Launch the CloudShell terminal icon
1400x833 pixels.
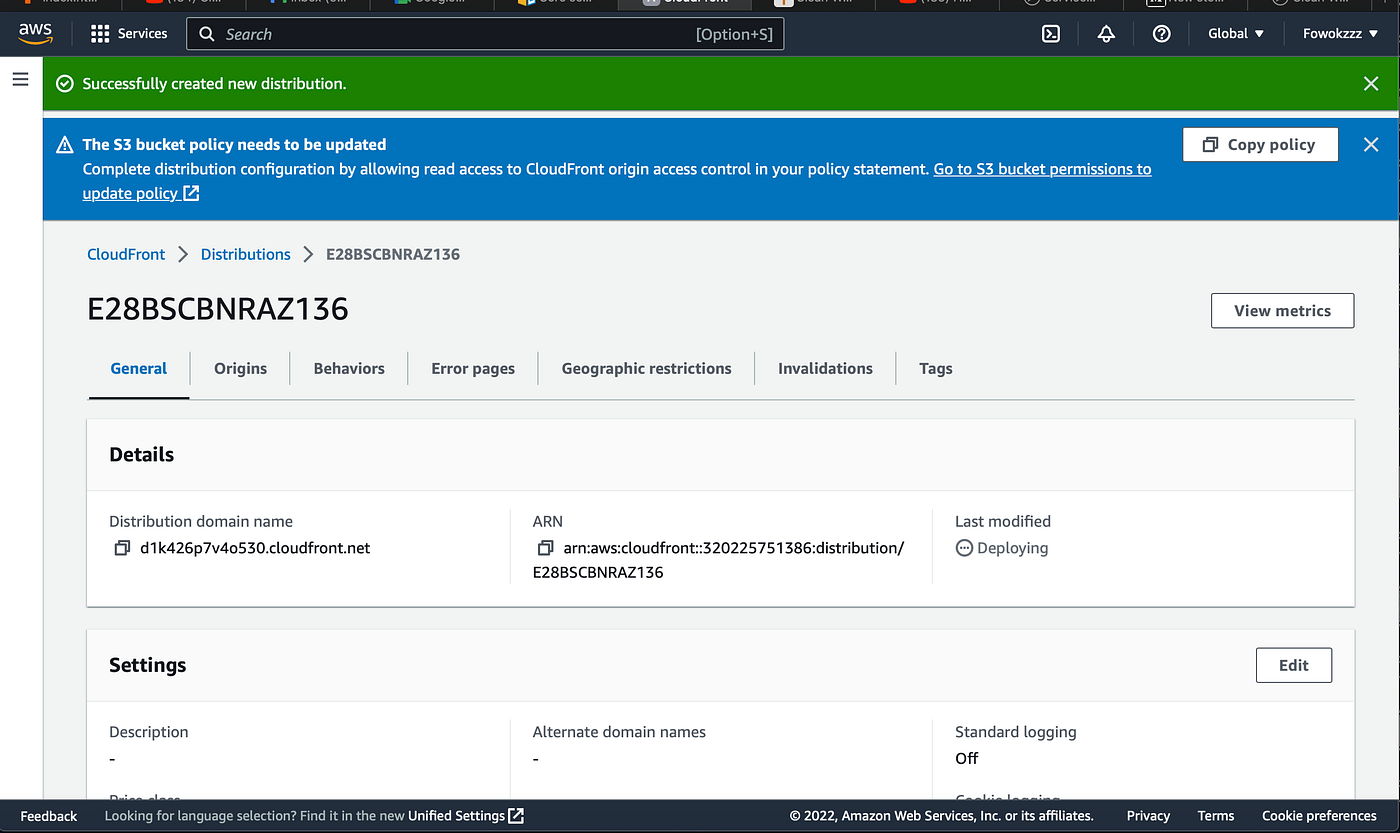click(x=1051, y=34)
